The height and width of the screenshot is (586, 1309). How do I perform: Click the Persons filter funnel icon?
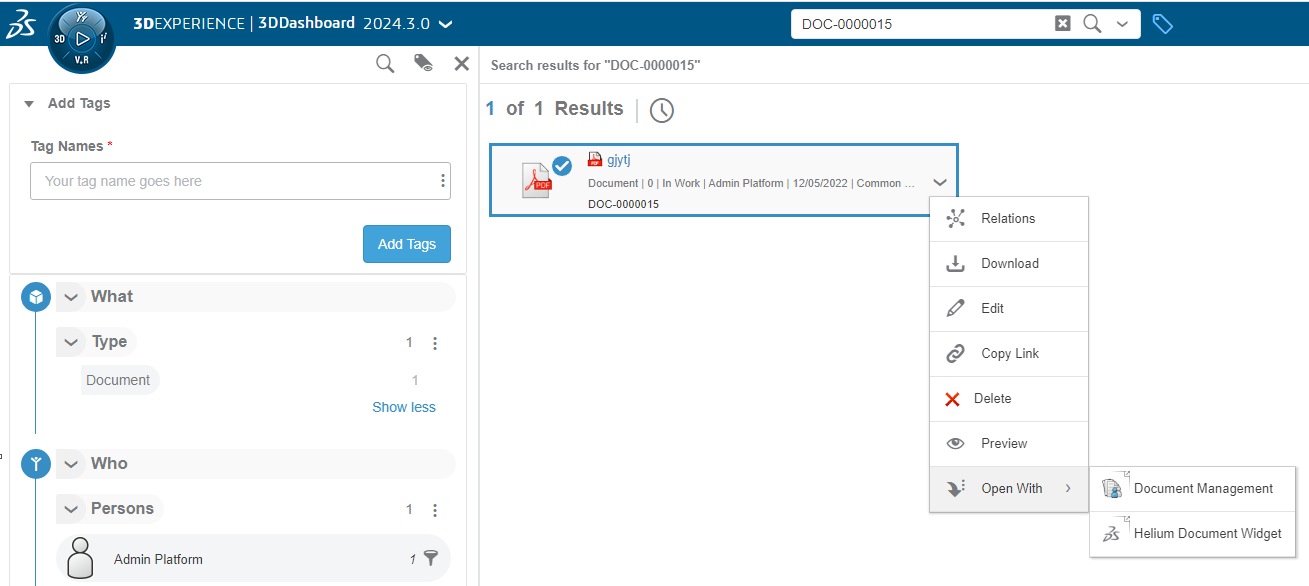point(431,558)
